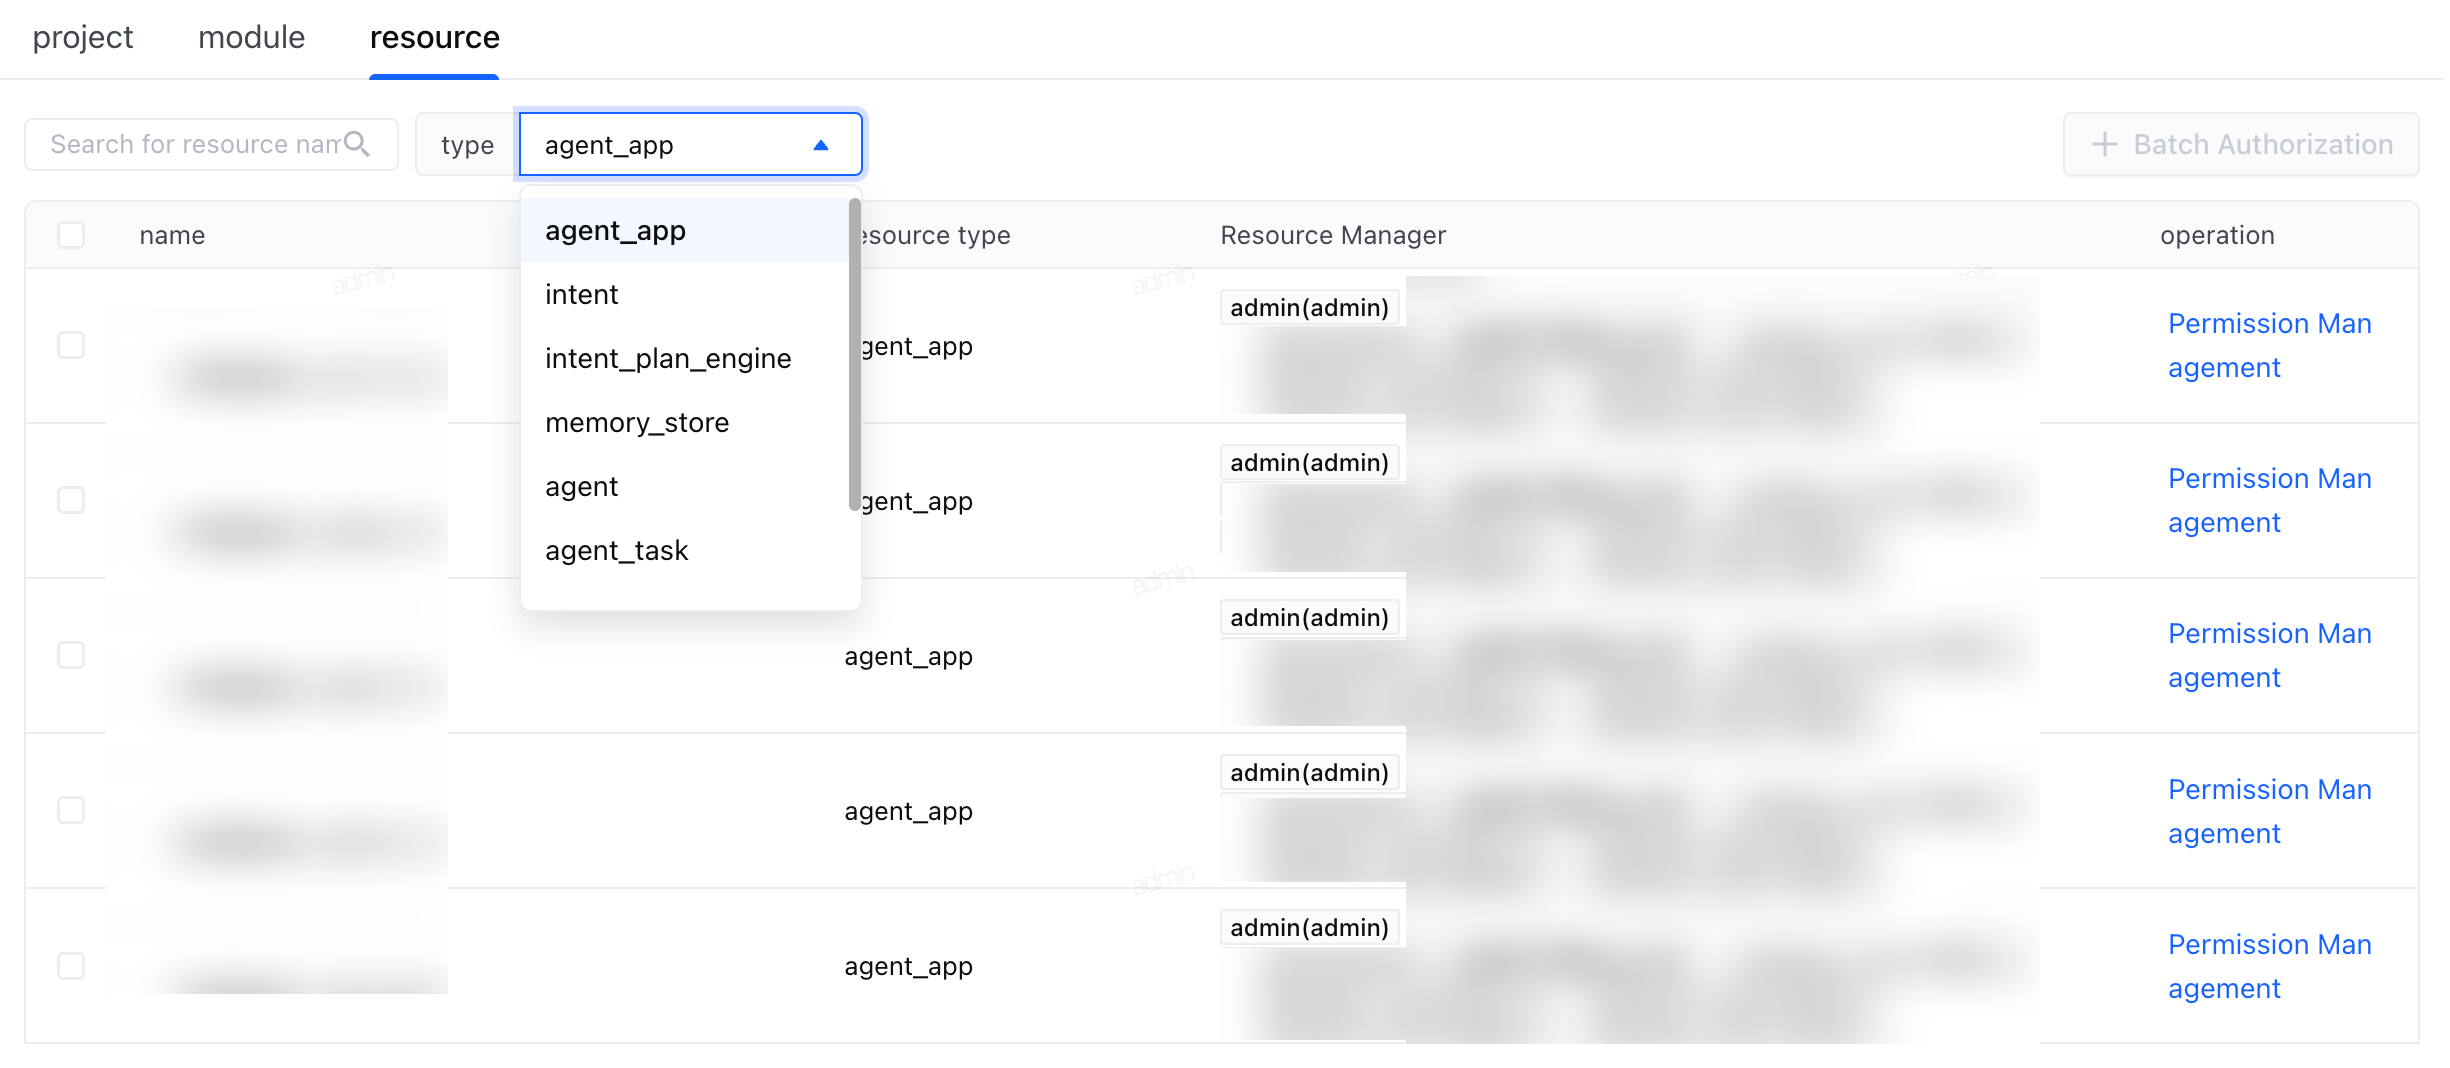Viewport: 2450px width, 1068px height.
Task: Click the second row admin(admin) tag
Action: pos(1309,463)
